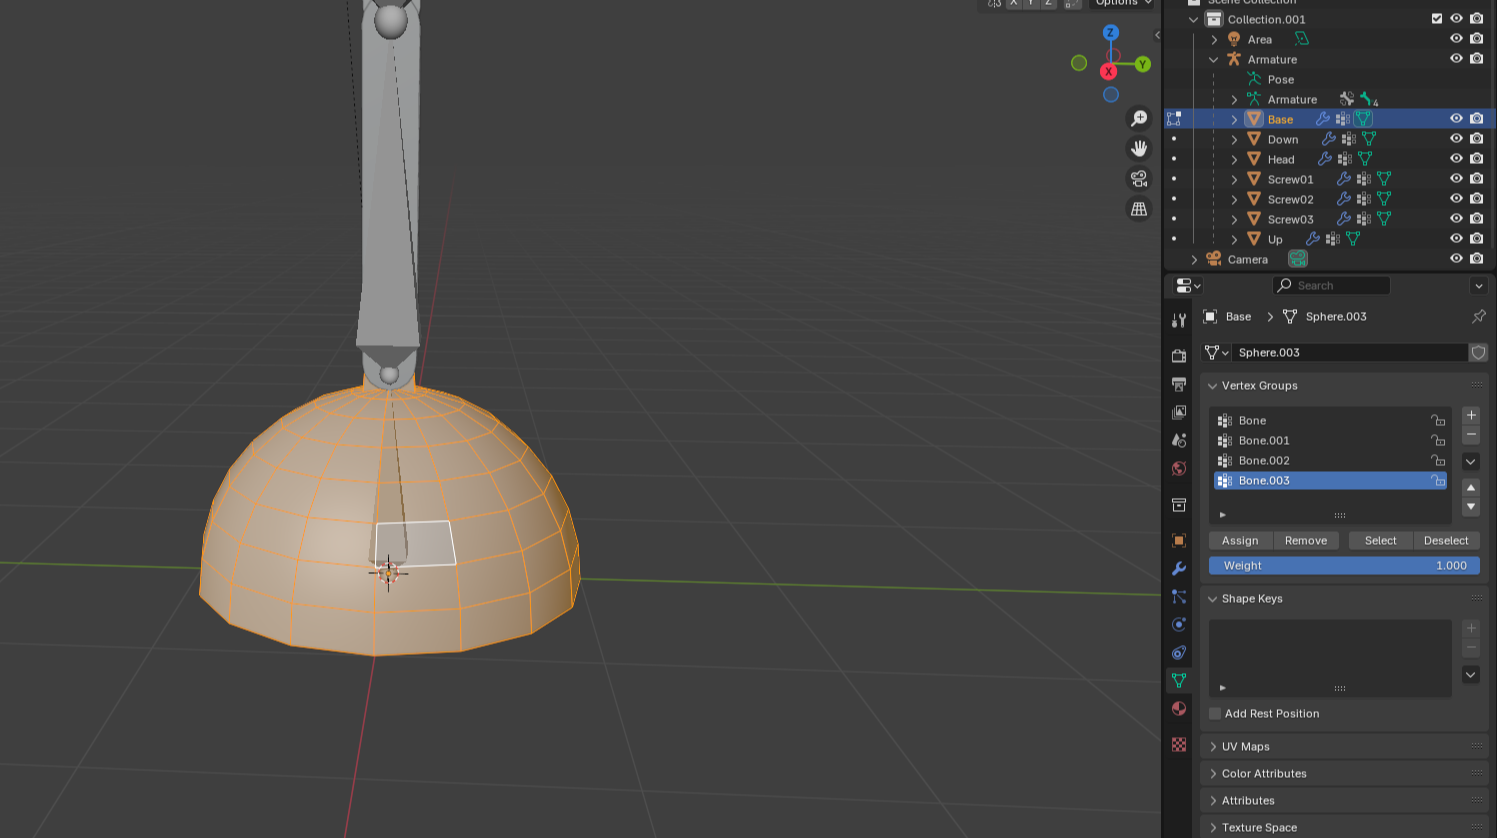The image size is (1497, 838).
Task: Collapse the Shape Keys panel
Action: point(1213,599)
